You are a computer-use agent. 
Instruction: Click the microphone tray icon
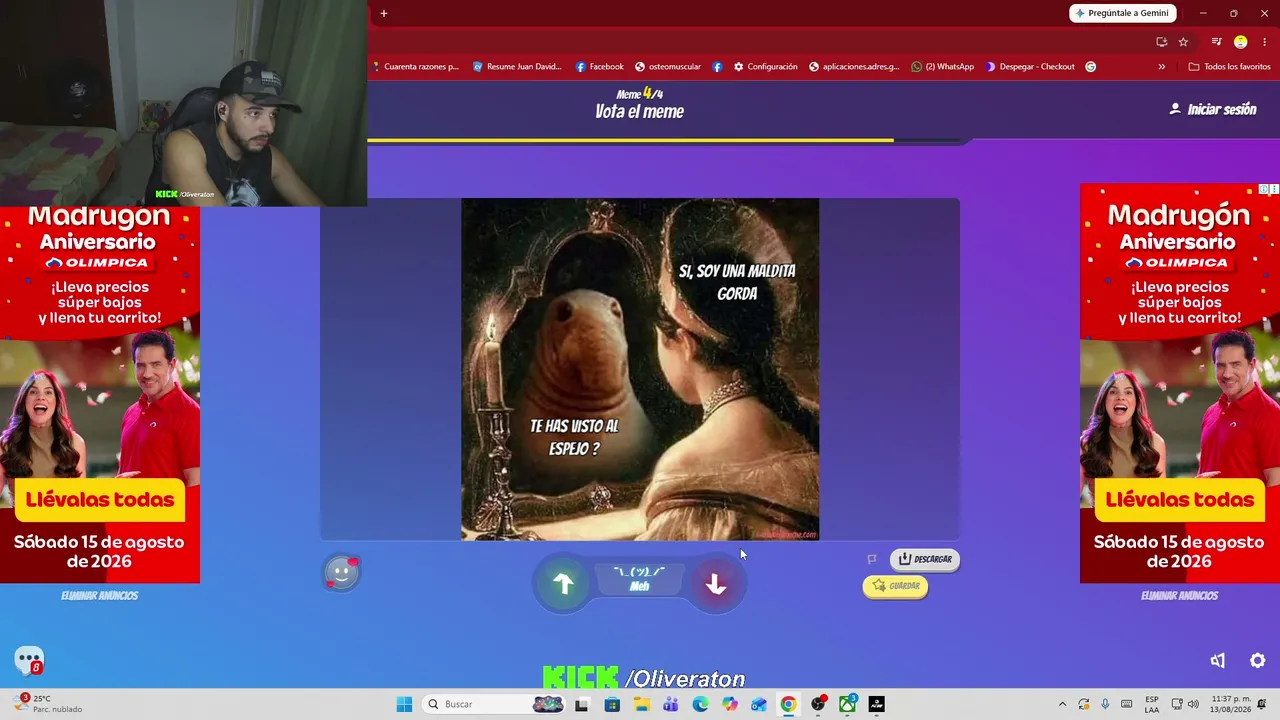click(1105, 704)
